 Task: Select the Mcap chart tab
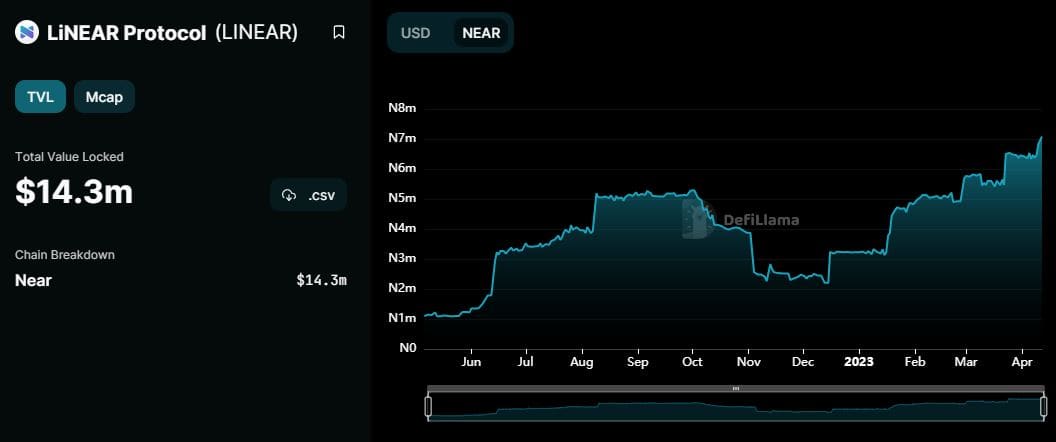click(104, 96)
